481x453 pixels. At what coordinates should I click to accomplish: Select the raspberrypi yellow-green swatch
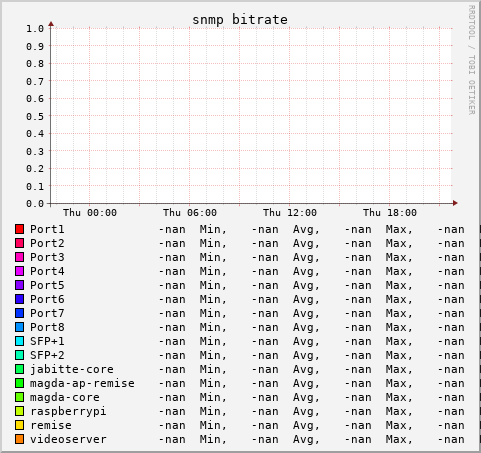[19, 411]
